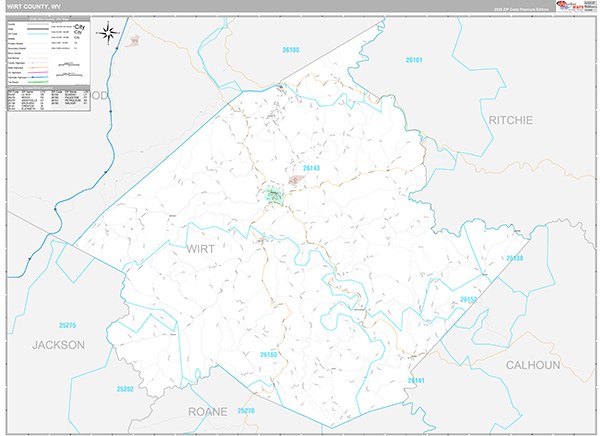Select ZIP code label 25275
The width and height of the screenshot is (600, 436).
click(x=67, y=325)
